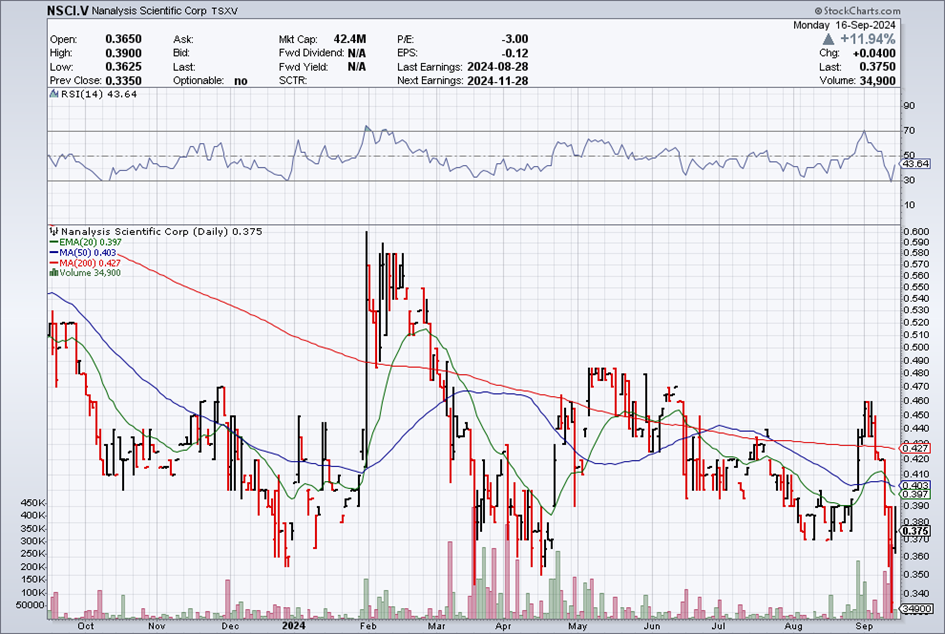Click the up-arrow icon beside +11.94%

tap(829, 39)
